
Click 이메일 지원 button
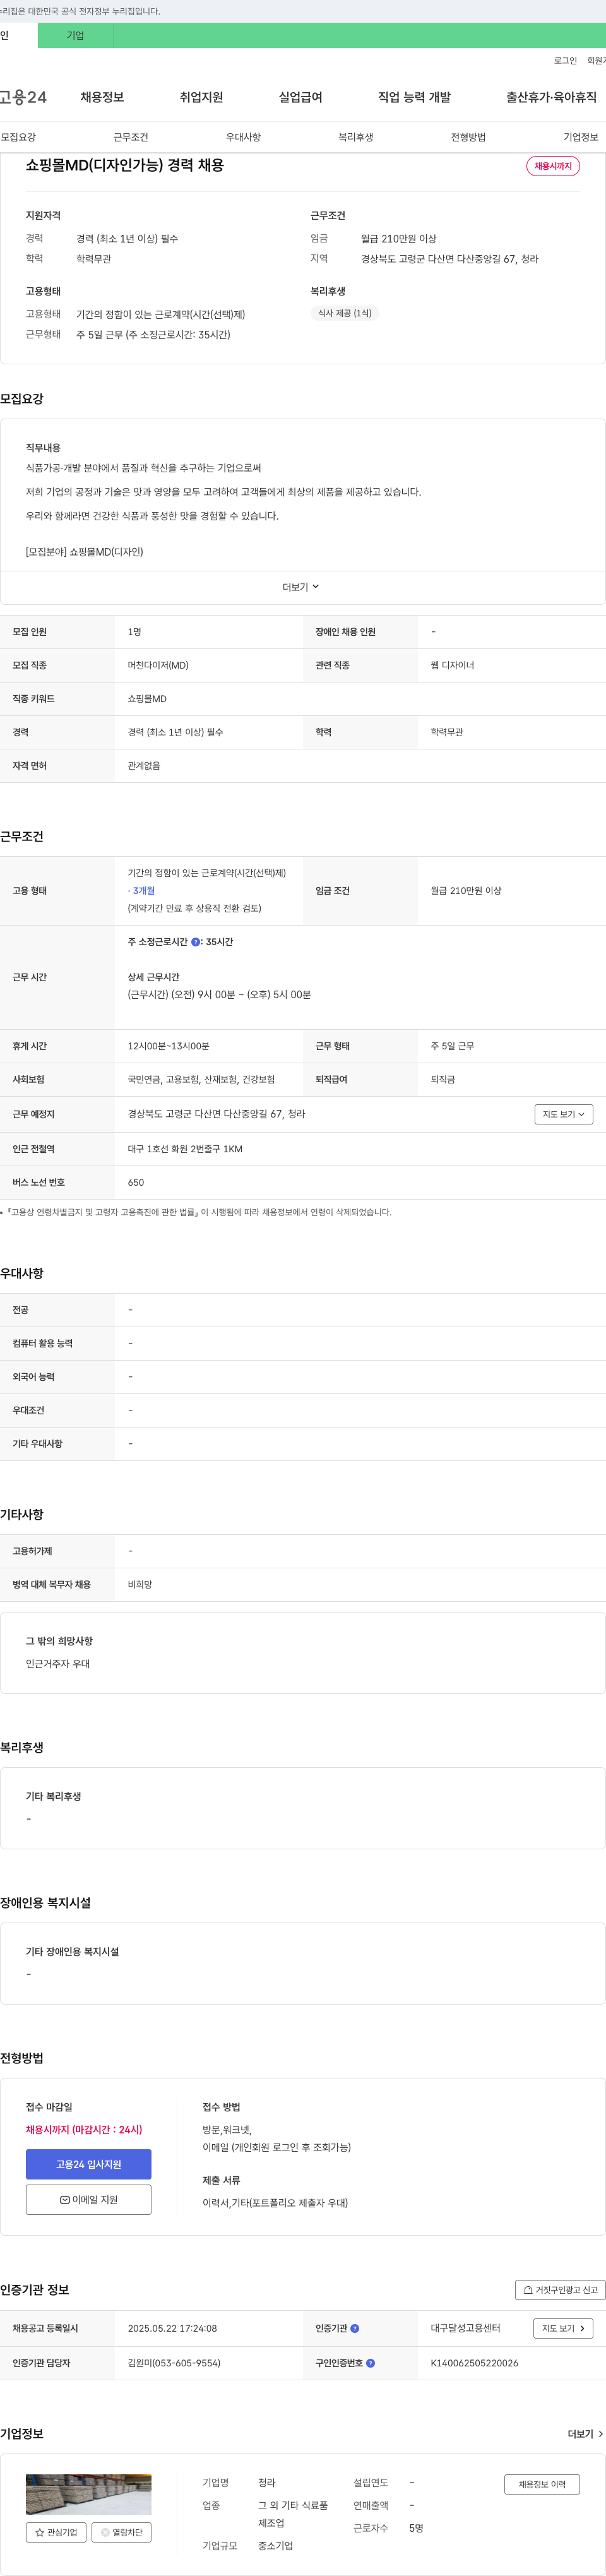89,2200
